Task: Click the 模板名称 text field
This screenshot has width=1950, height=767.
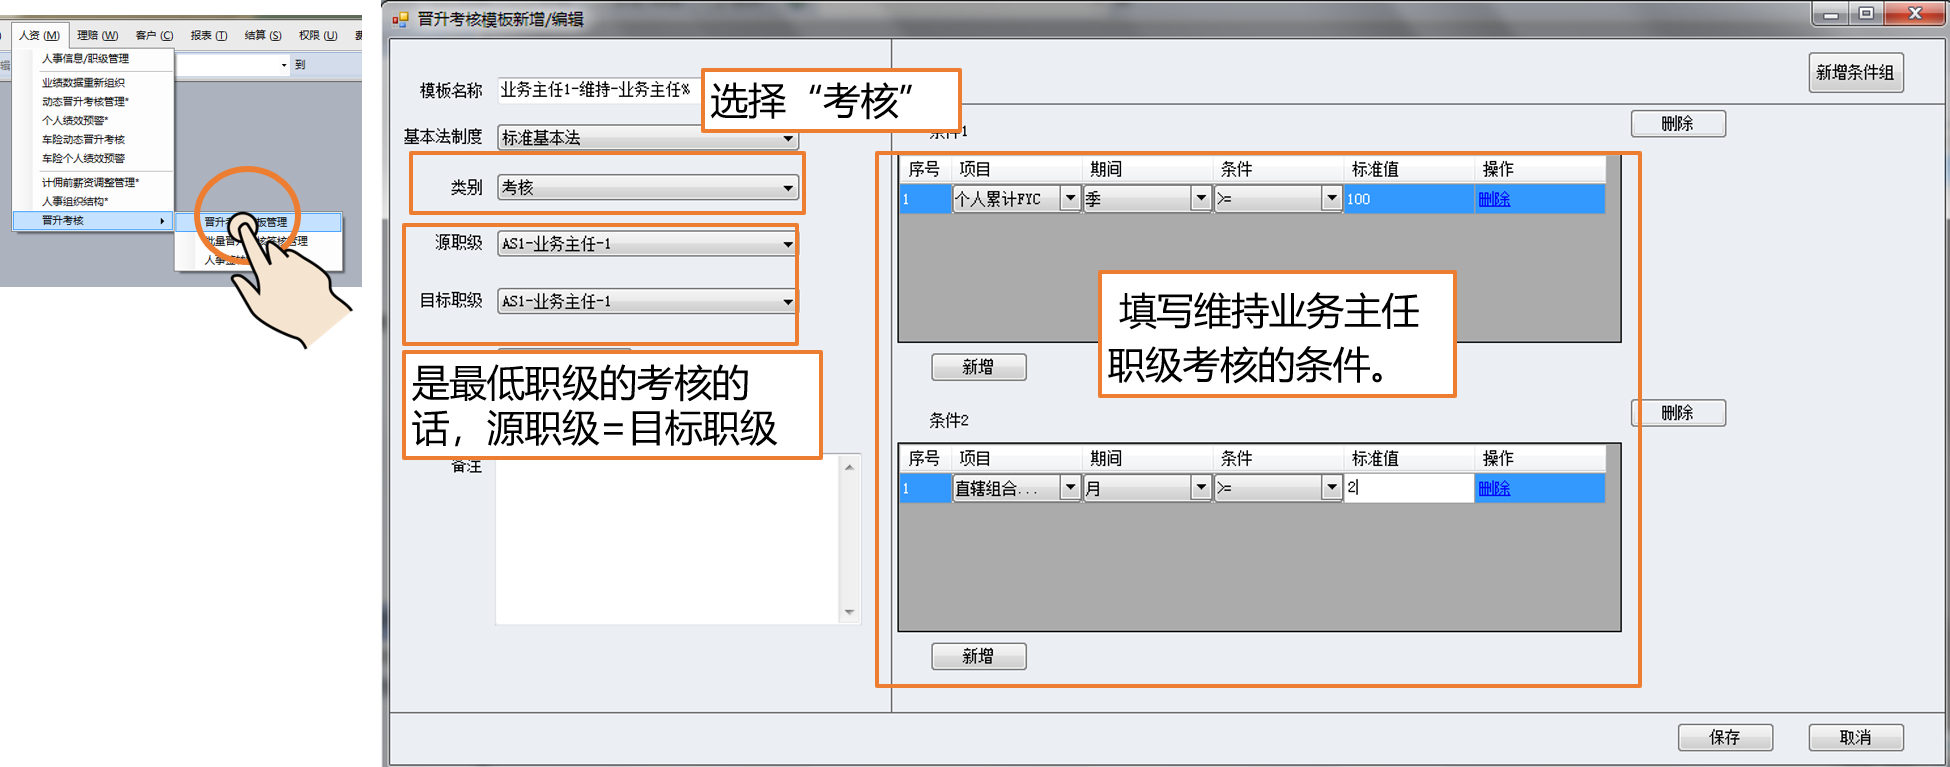Action: click(x=598, y=90)
